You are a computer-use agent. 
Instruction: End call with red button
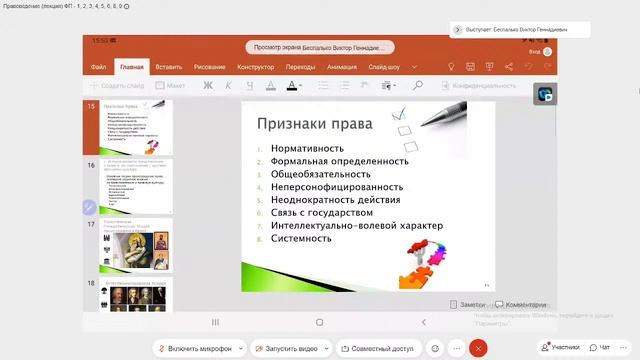pyautogui.click(x=478, y=349)
